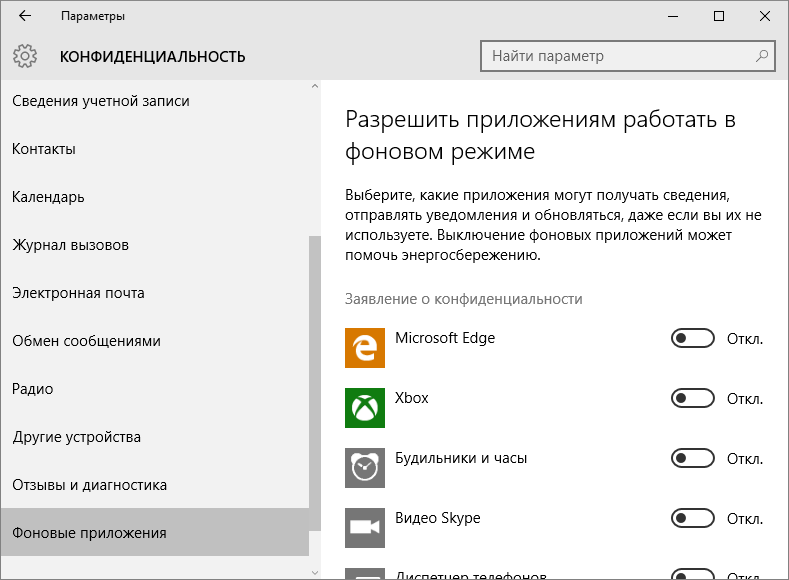Click sidebar scrollbar down arrow
The width and height of the screenshot is (789, 580).
point(314,572)
